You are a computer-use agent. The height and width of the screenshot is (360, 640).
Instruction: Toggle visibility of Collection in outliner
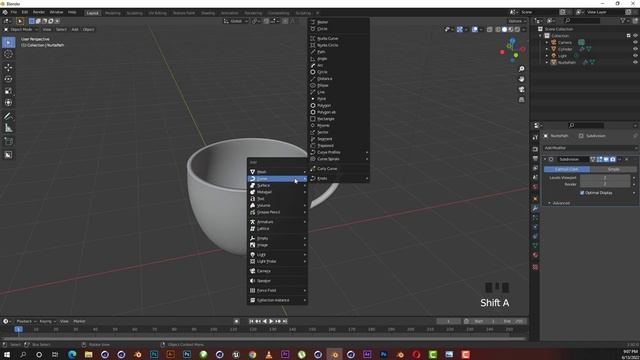[635, 36]
